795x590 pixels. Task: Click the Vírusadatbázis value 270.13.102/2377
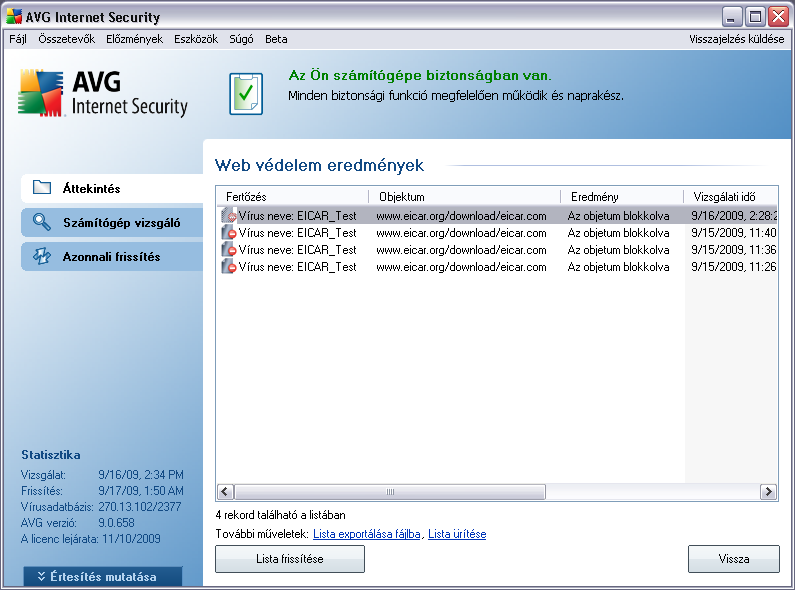[x=139, y=507]
